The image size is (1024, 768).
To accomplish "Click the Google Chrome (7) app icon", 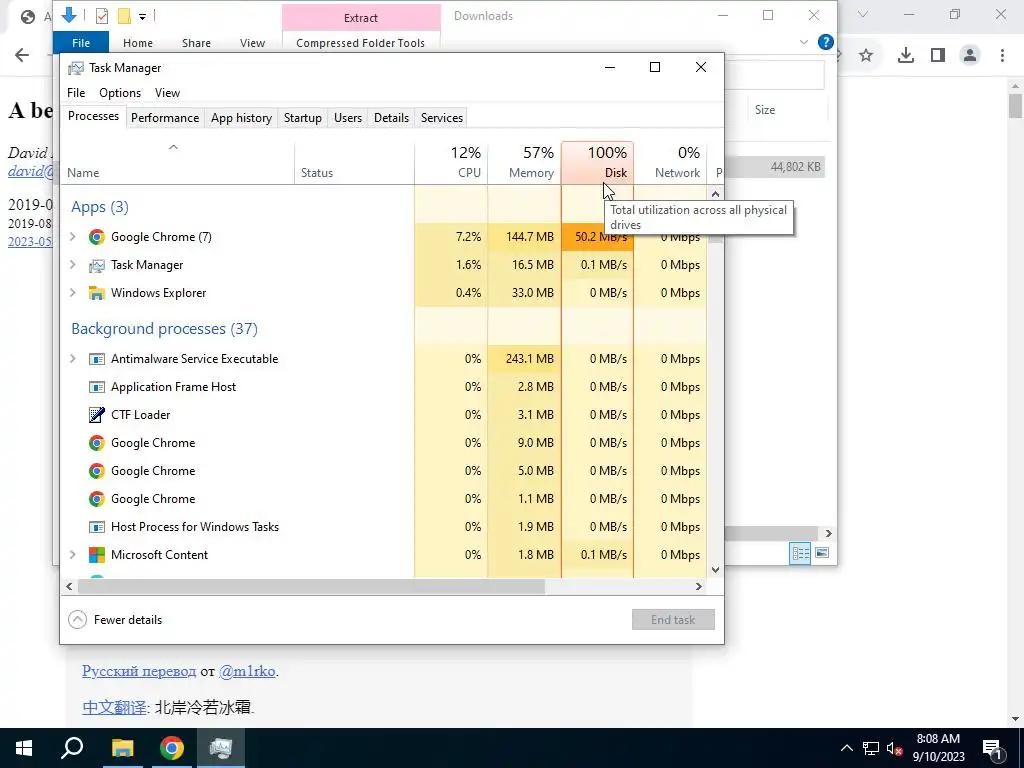I will pos(97,237).
